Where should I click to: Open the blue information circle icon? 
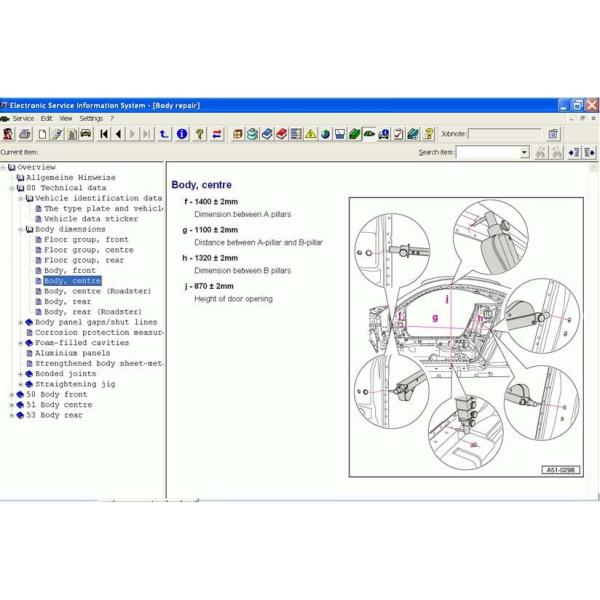coord(182,134)
